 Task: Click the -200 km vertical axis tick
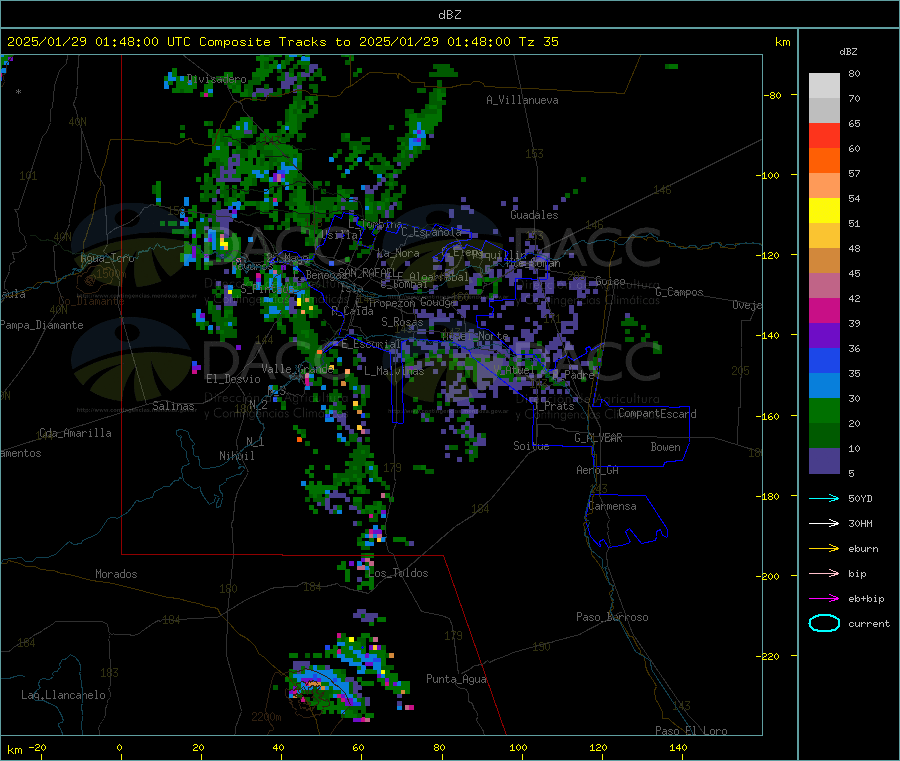point(767,576)
